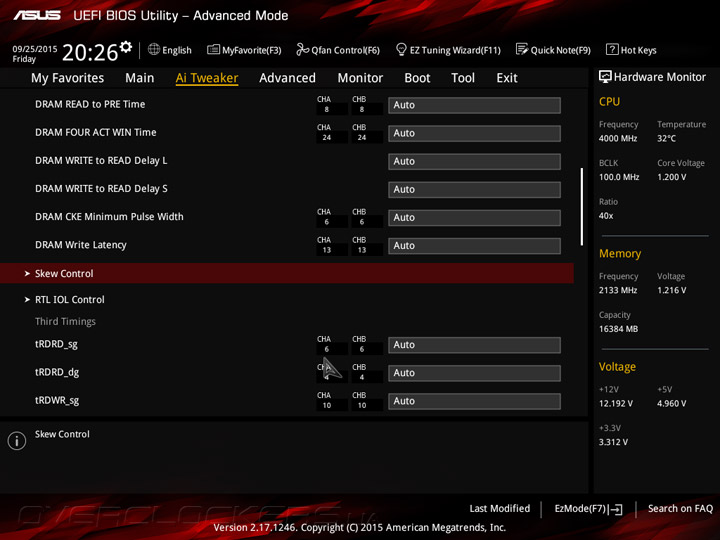The image size is (720, 540).
Task: Select the tRDWR_sg label
Action: 57,400
